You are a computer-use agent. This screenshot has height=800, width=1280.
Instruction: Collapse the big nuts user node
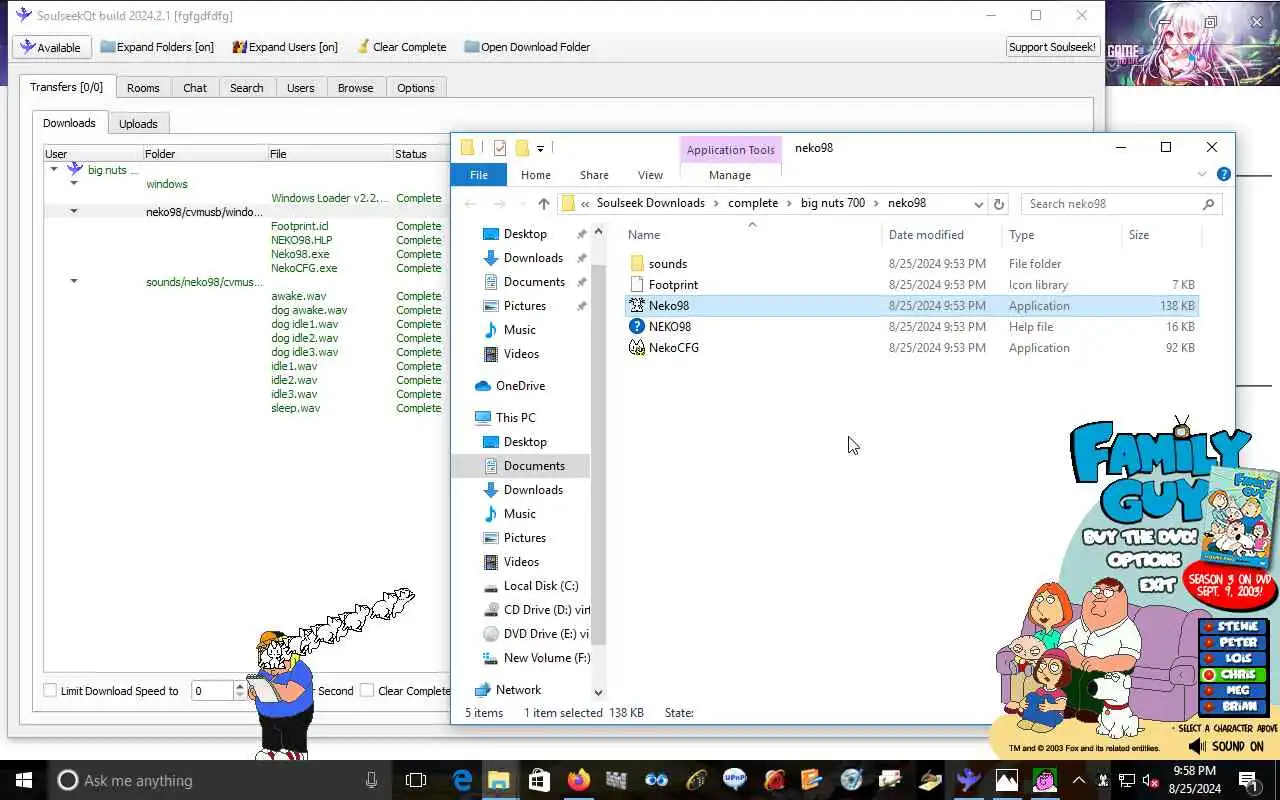tap(54, 170)
